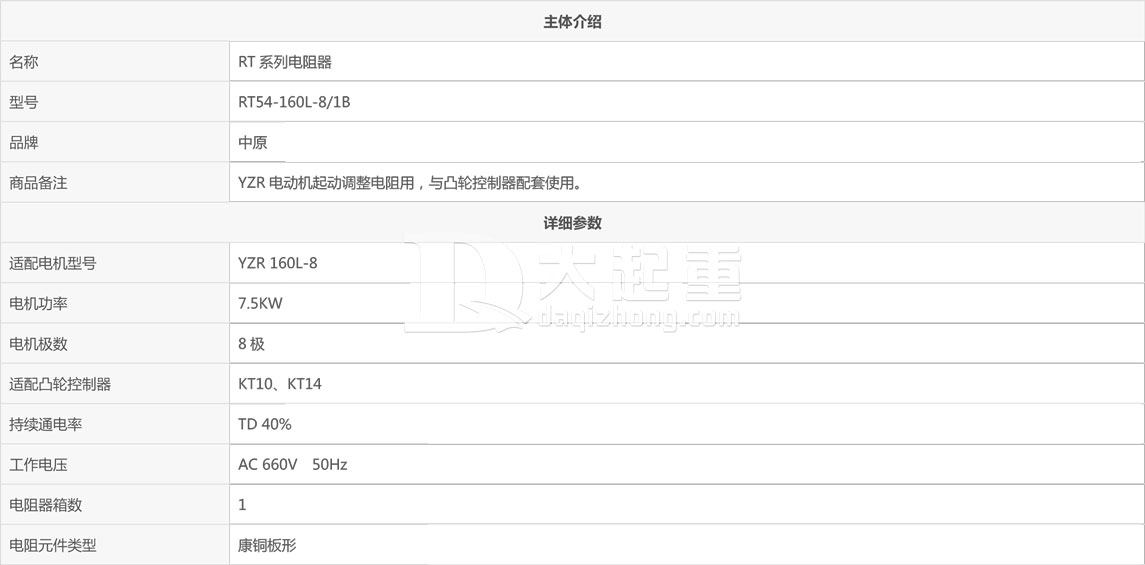This screenshot has width=1145, height=565.
Task: Select the value 康铜板形
Action: click(267, 545)
